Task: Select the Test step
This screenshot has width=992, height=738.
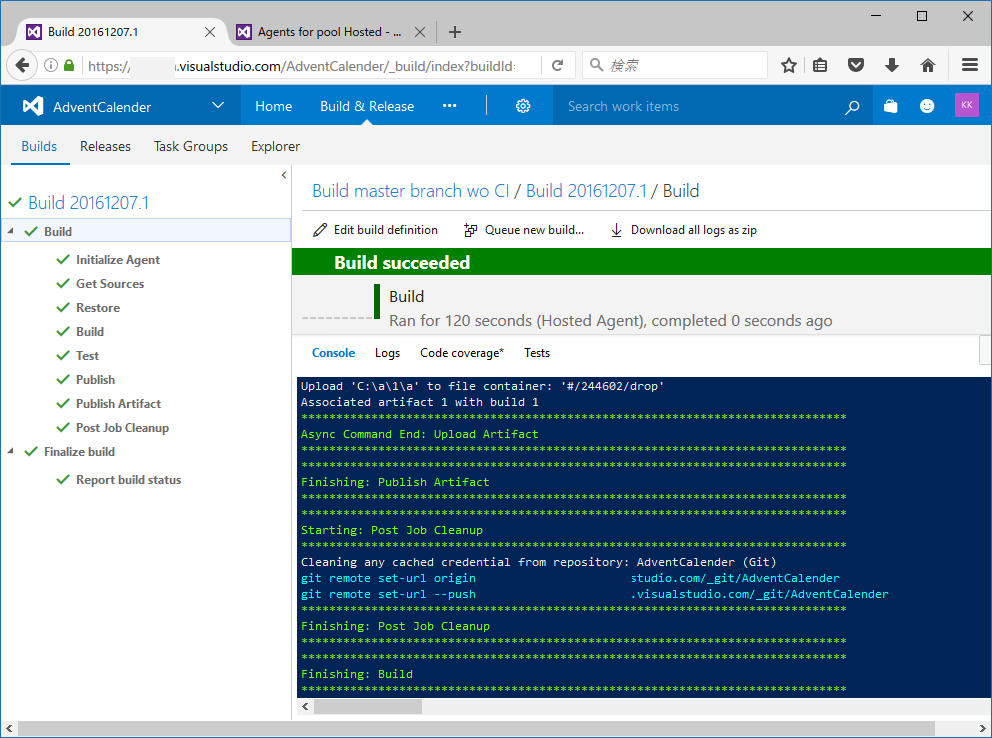Action: click(87, 356)
